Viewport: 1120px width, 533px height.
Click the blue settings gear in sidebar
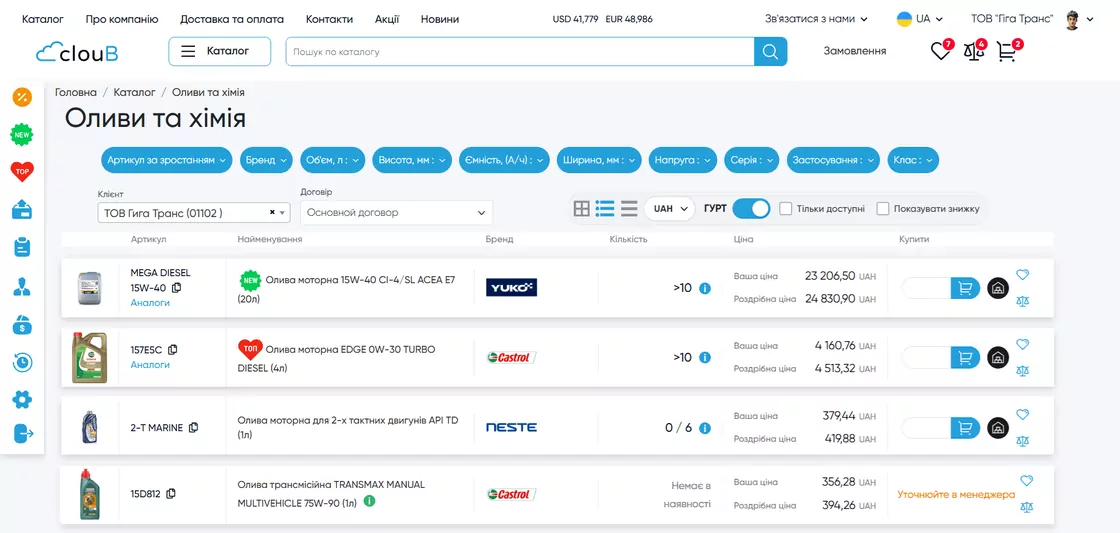click(x=22, y=399)
